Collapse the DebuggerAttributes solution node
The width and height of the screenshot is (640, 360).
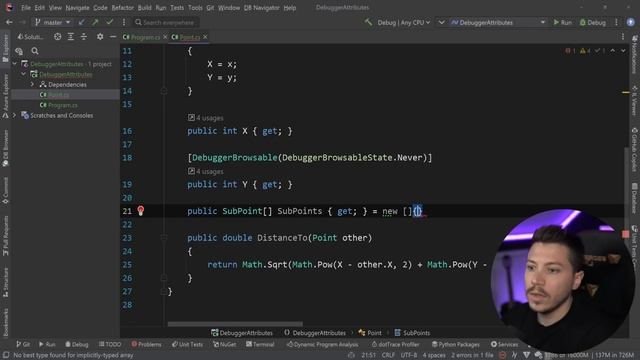click(15, 64)
